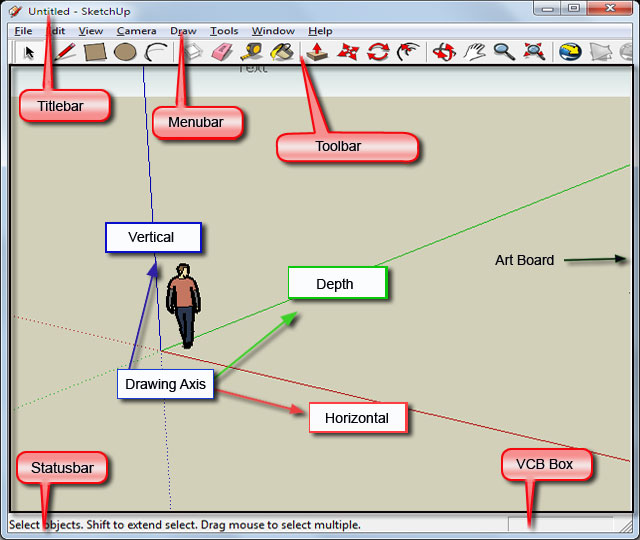Click the human figure in the model

pos(184,306)
